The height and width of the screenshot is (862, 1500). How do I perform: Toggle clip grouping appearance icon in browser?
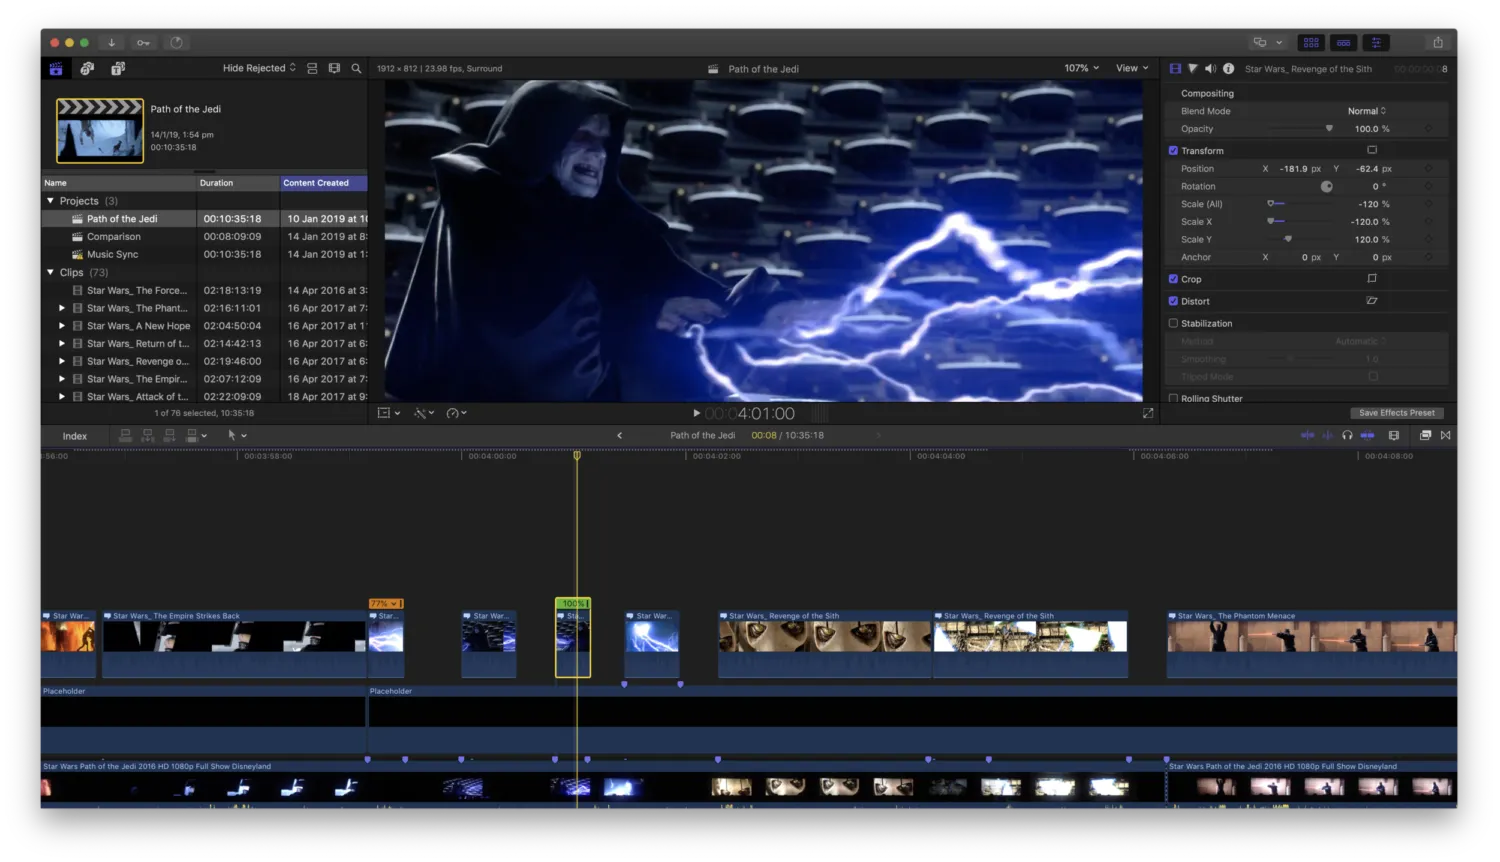coord(312,68)
